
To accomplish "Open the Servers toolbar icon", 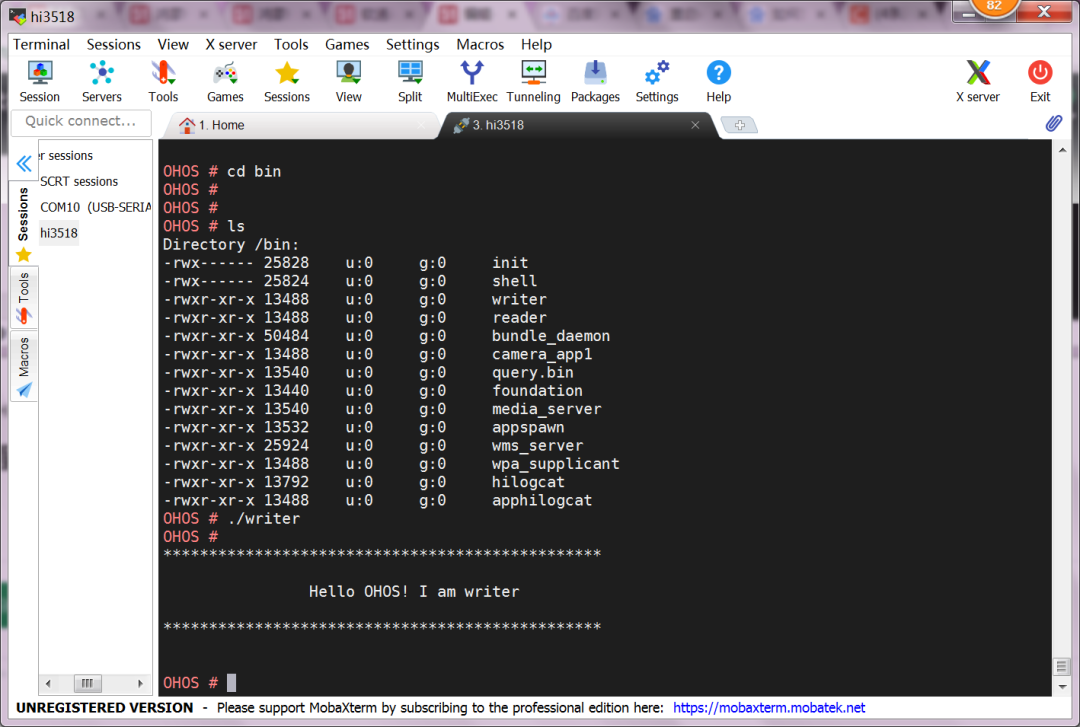I will 101,81.
